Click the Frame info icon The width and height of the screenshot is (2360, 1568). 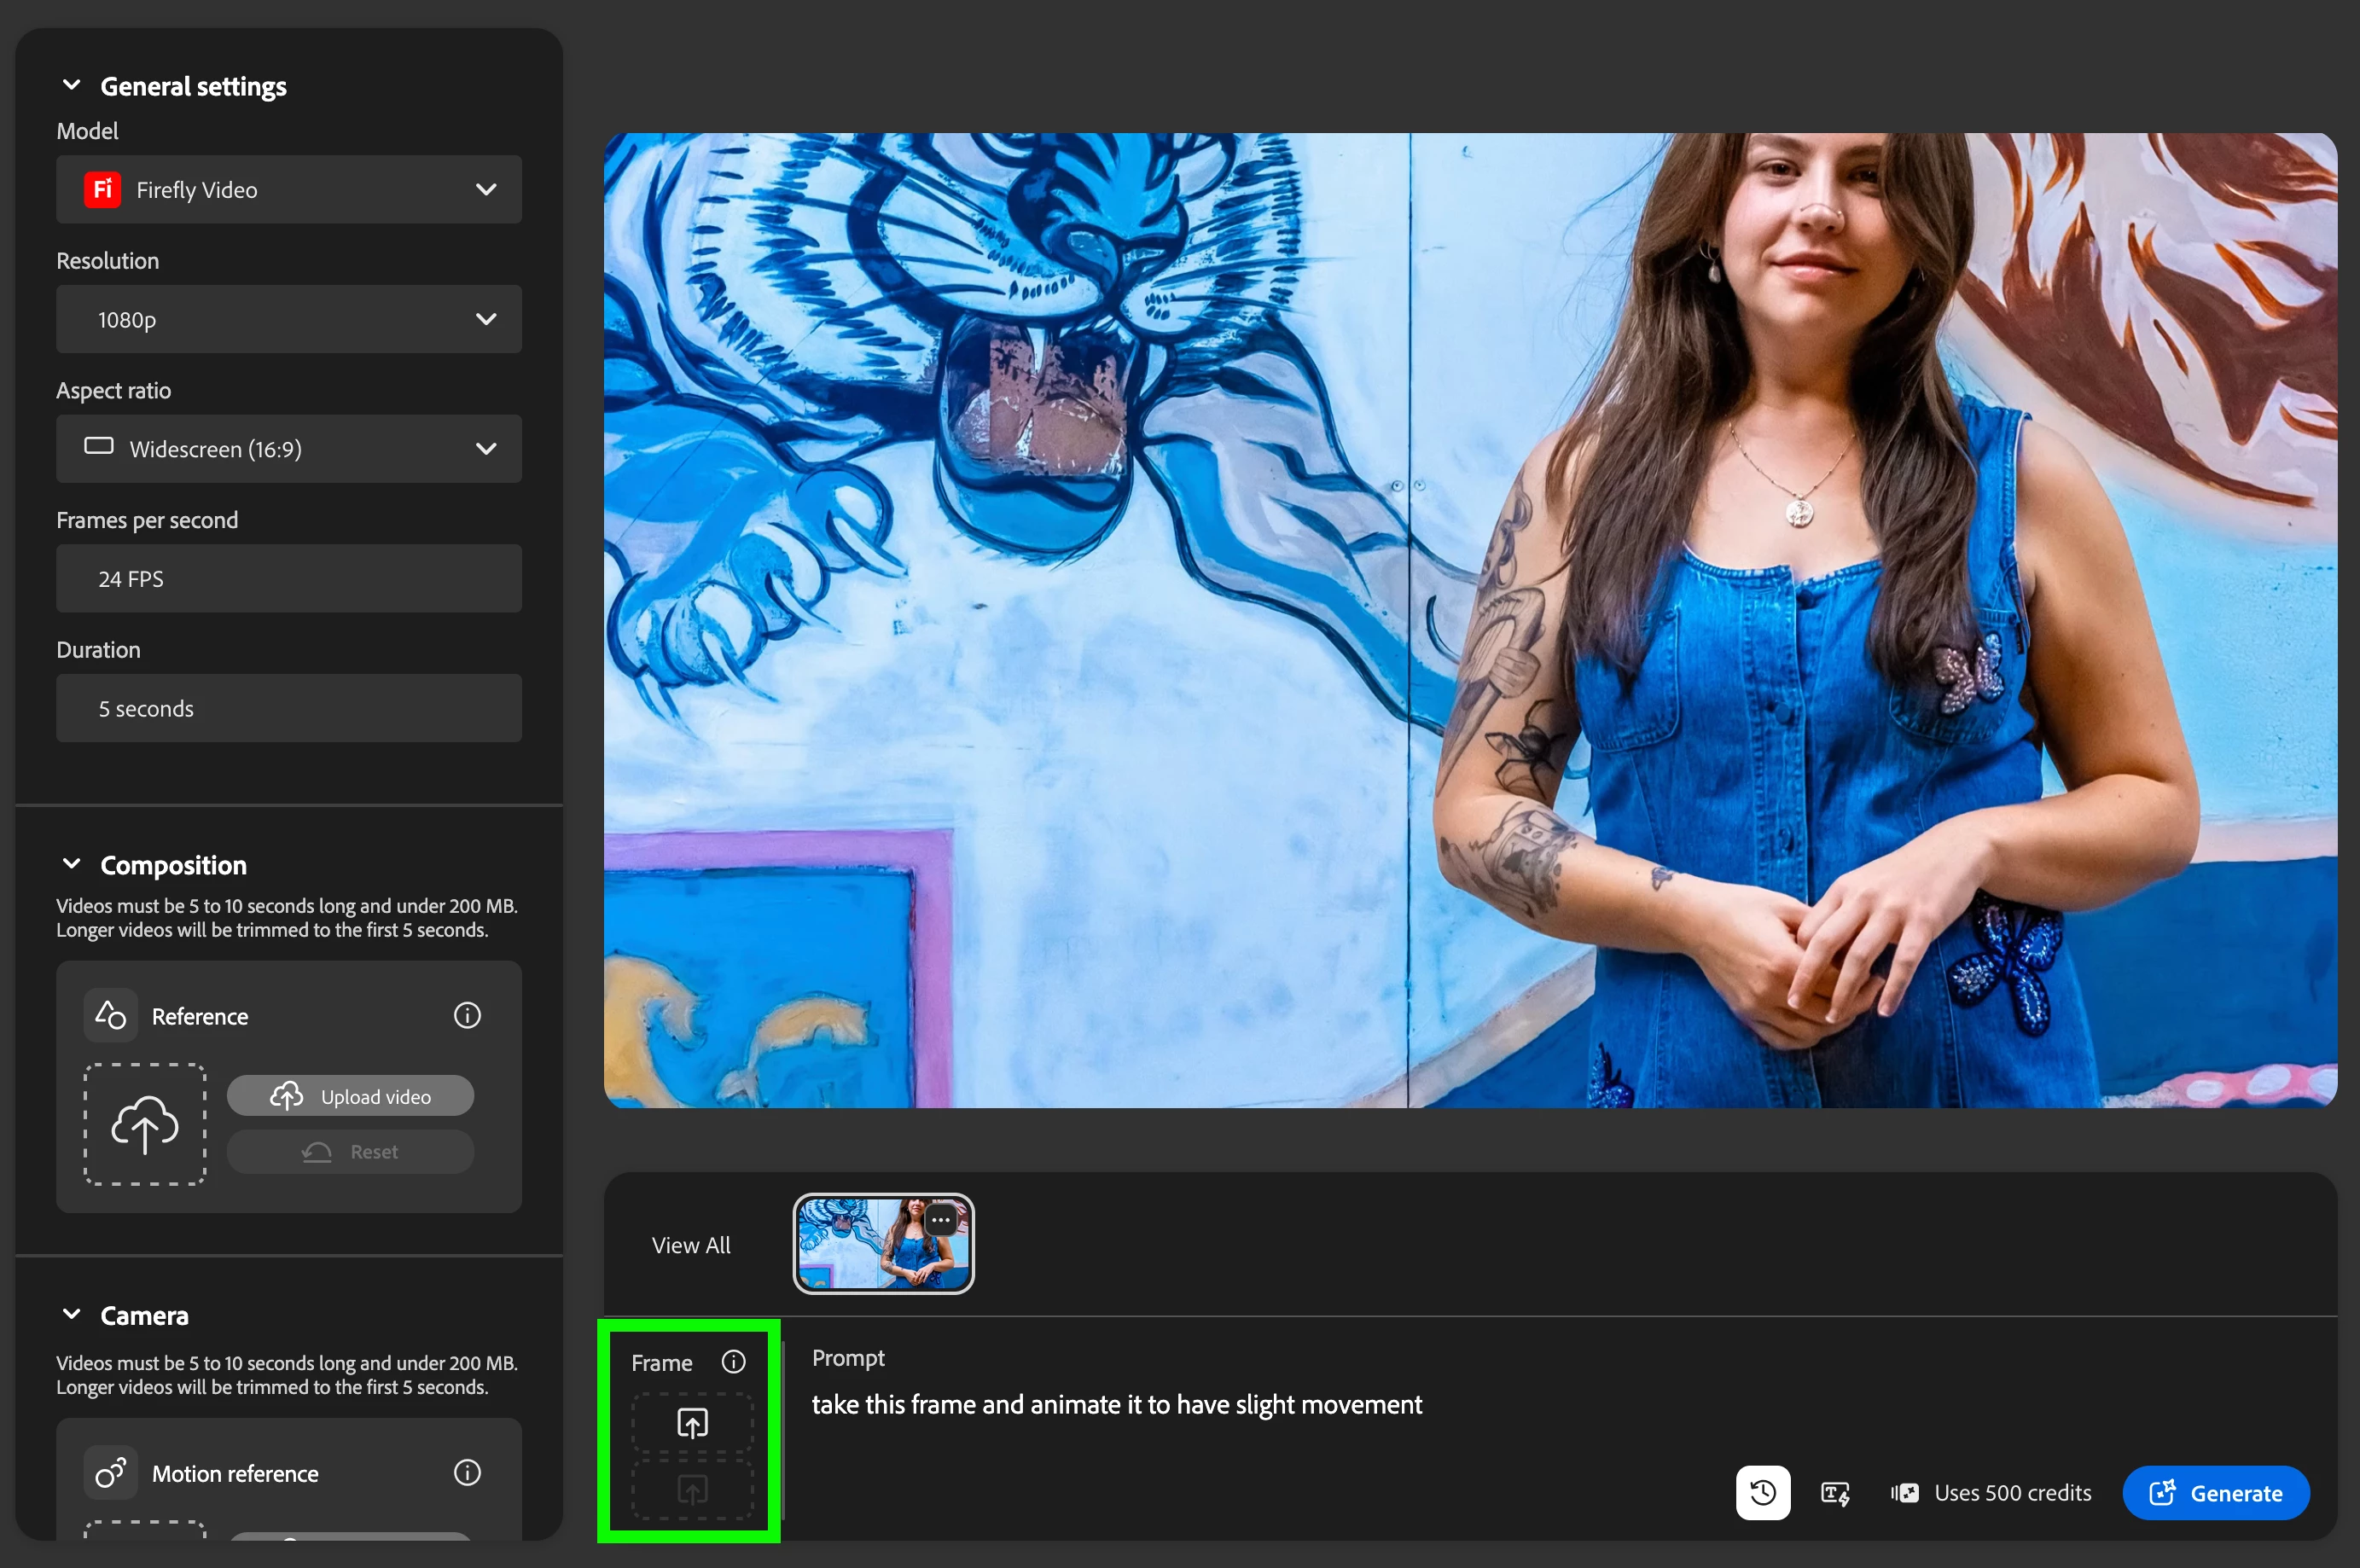(x=734, y=1361)
